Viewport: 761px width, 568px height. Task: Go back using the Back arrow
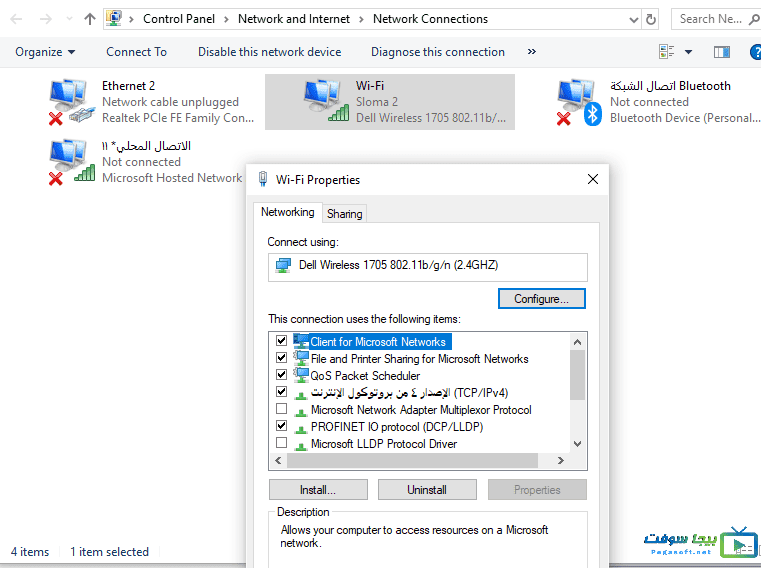[16, 19]
